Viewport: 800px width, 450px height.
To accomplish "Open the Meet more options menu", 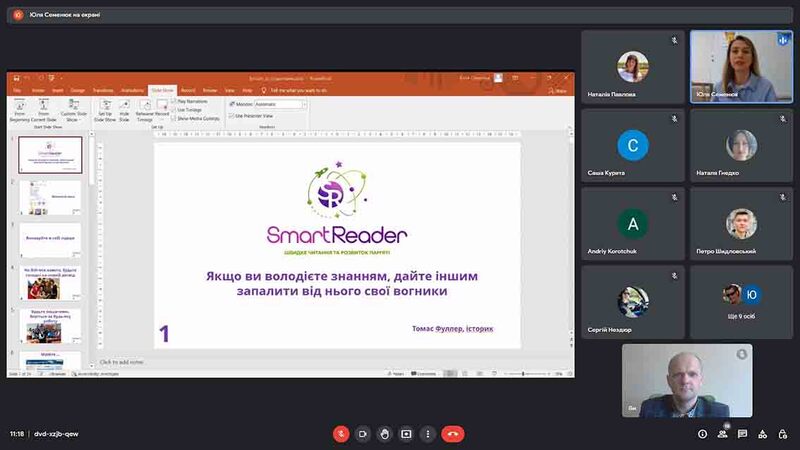I will pos(428,434).
